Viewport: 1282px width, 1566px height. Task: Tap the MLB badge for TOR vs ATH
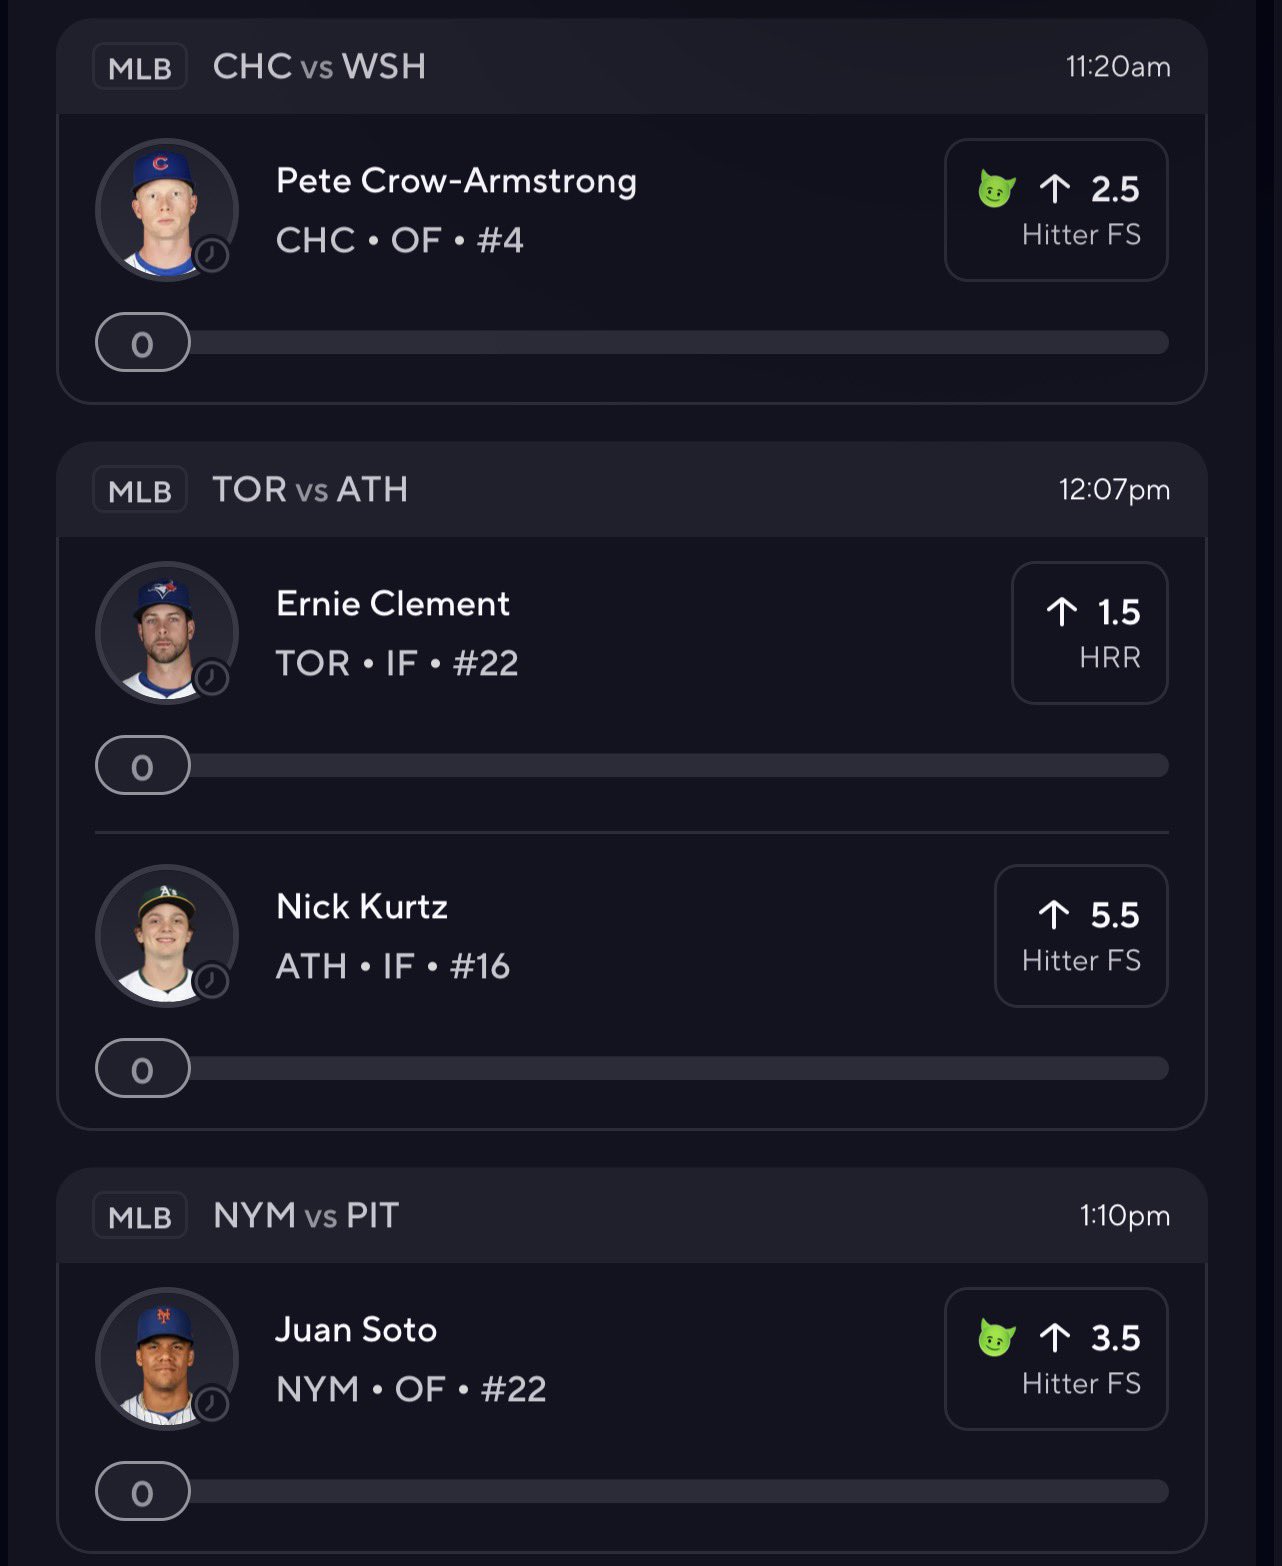(x=140, y=490)
